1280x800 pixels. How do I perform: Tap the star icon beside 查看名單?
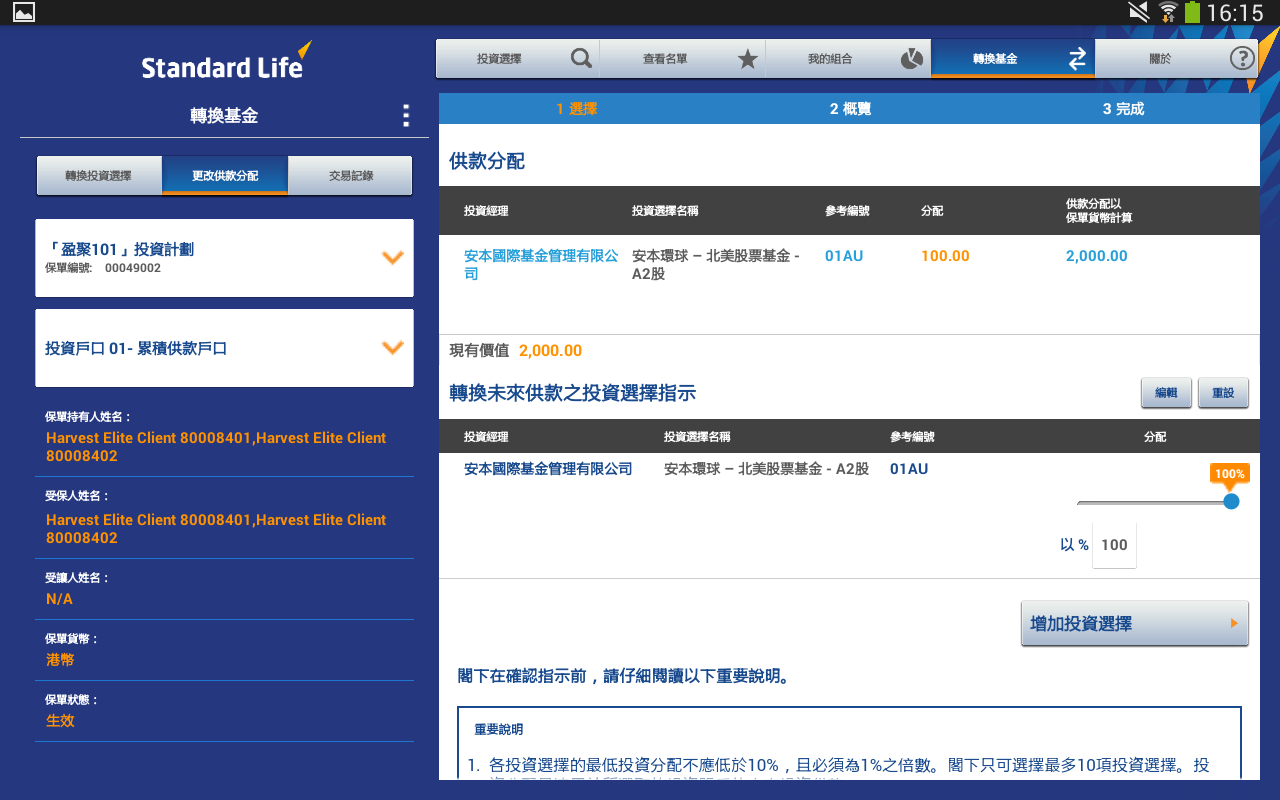pos(747,59)
